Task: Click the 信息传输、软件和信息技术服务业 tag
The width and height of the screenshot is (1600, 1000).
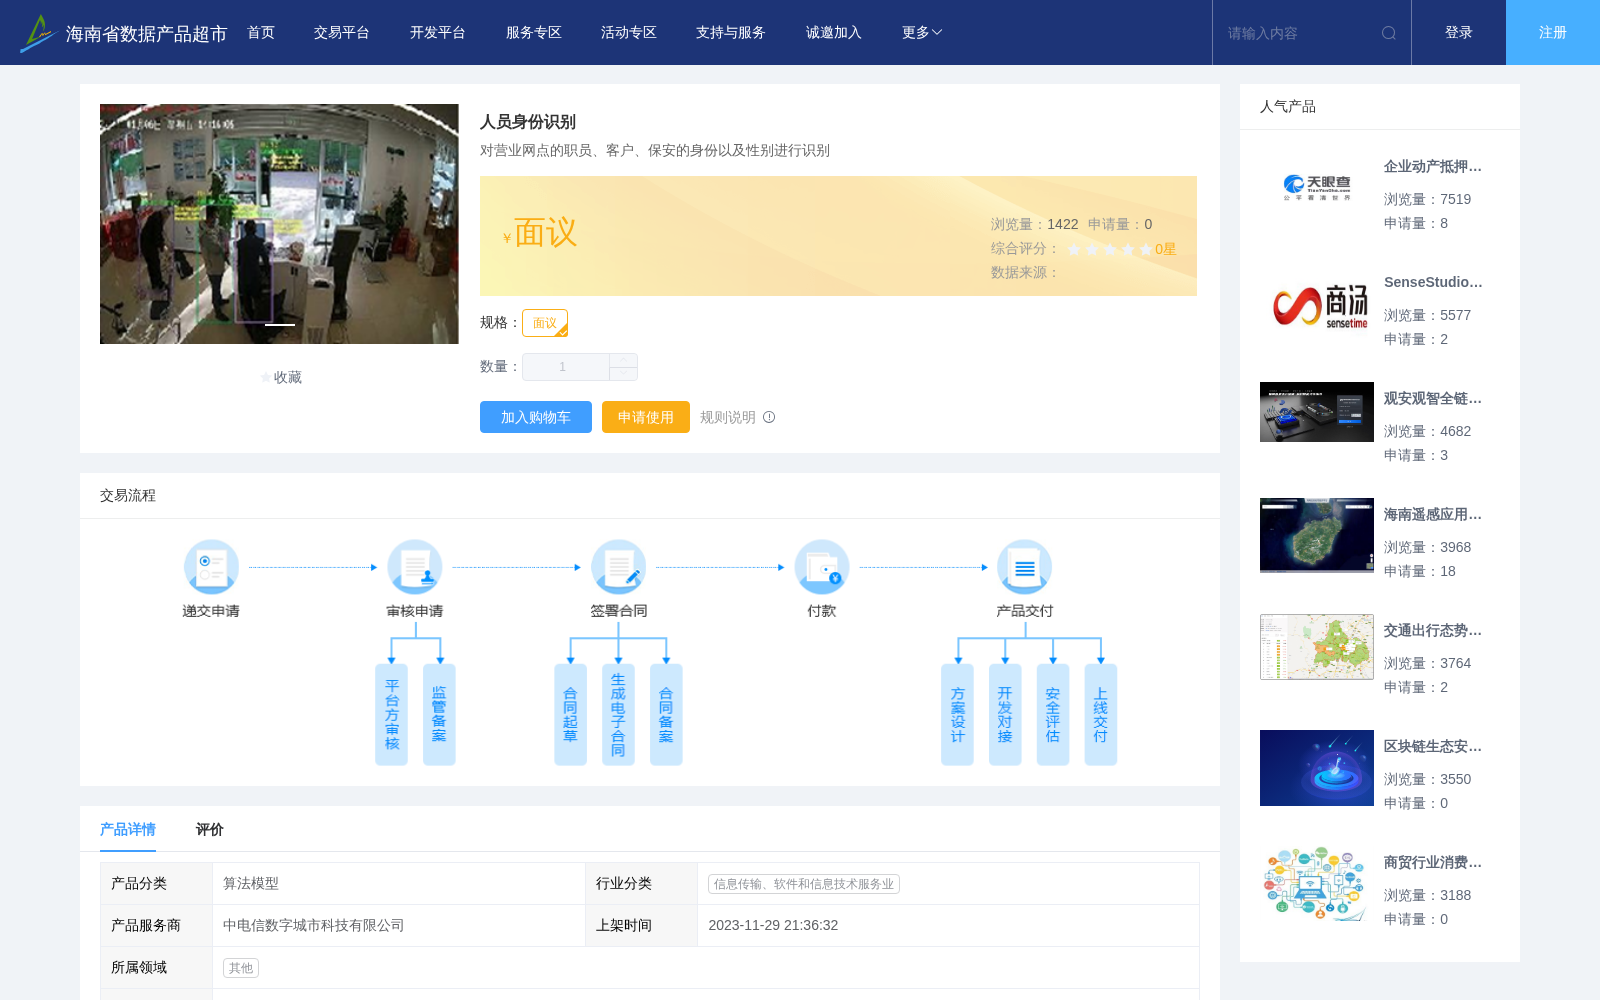Action: [x=804, y=884]
